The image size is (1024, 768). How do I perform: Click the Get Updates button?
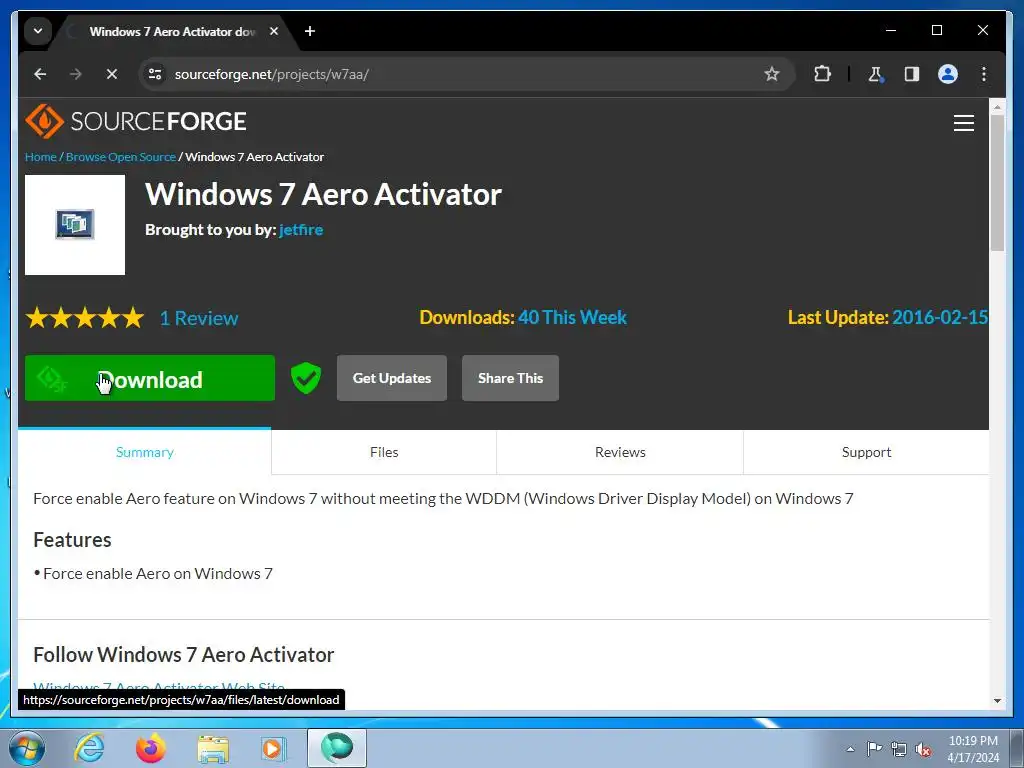(x=392, y=378)
